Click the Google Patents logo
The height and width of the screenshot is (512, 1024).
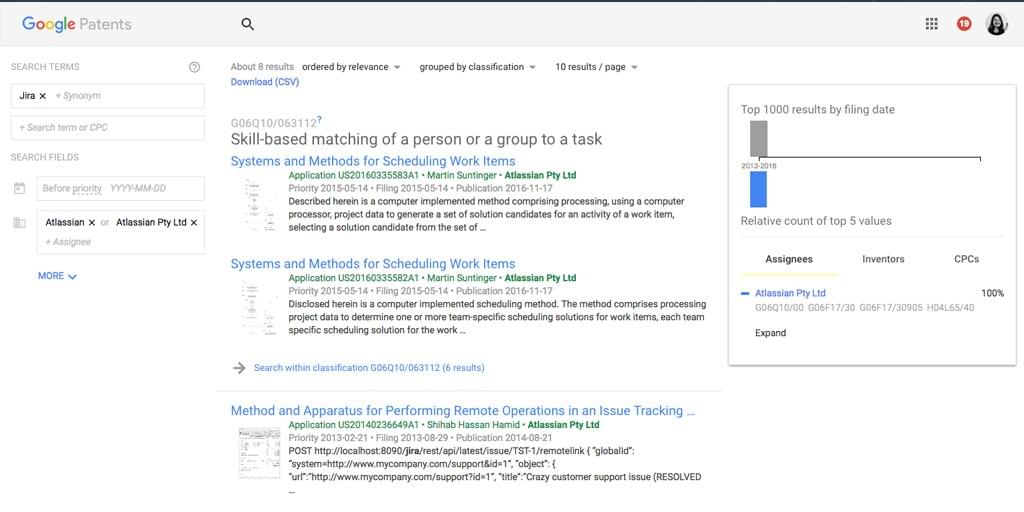pos(76,24)
